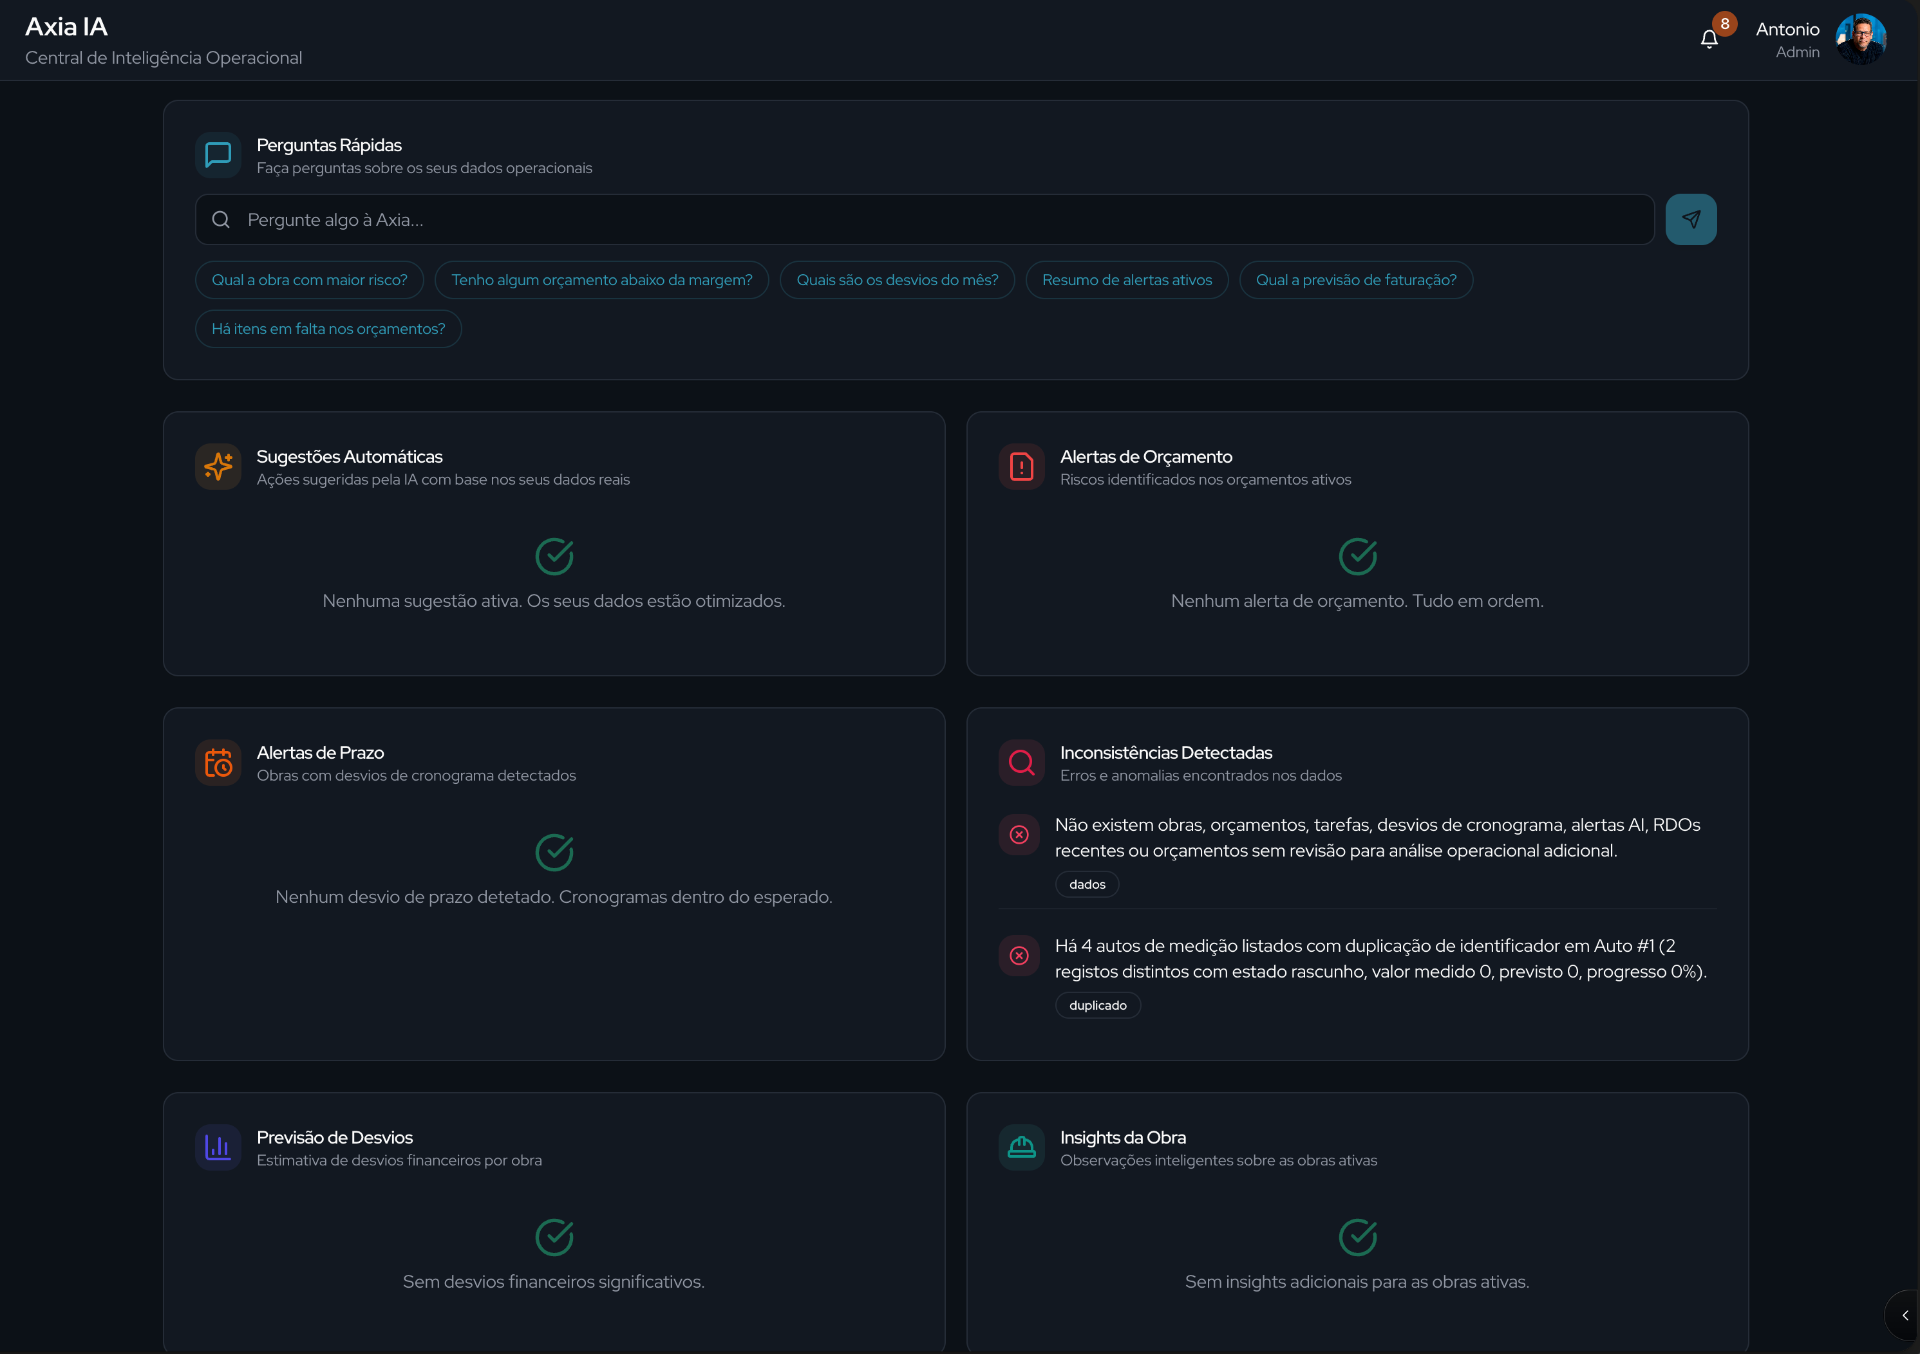Open the notifications bell

pyautogui.click(x=1709, y=39)
